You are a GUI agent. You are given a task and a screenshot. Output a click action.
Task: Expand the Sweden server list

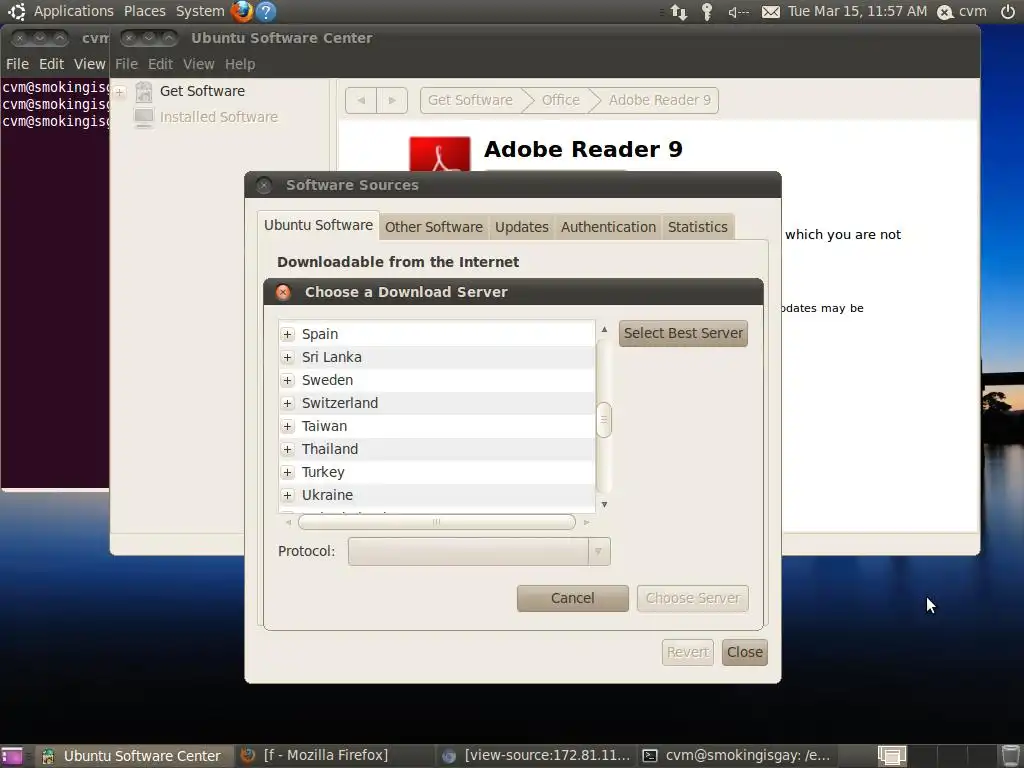pyautogui.click(x=287, y=380)
